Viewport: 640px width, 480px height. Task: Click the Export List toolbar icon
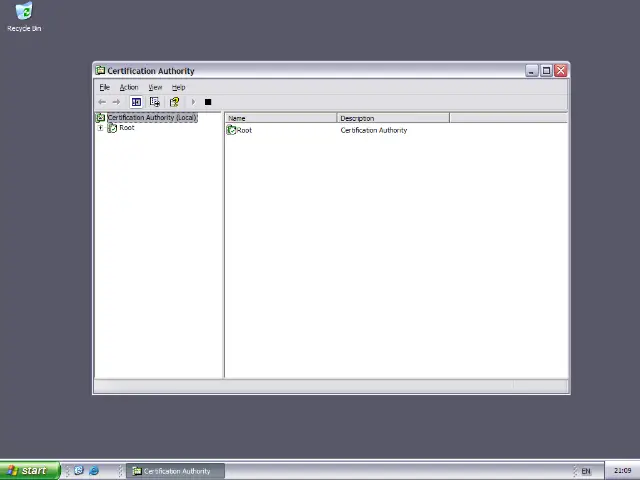[155, 102]
